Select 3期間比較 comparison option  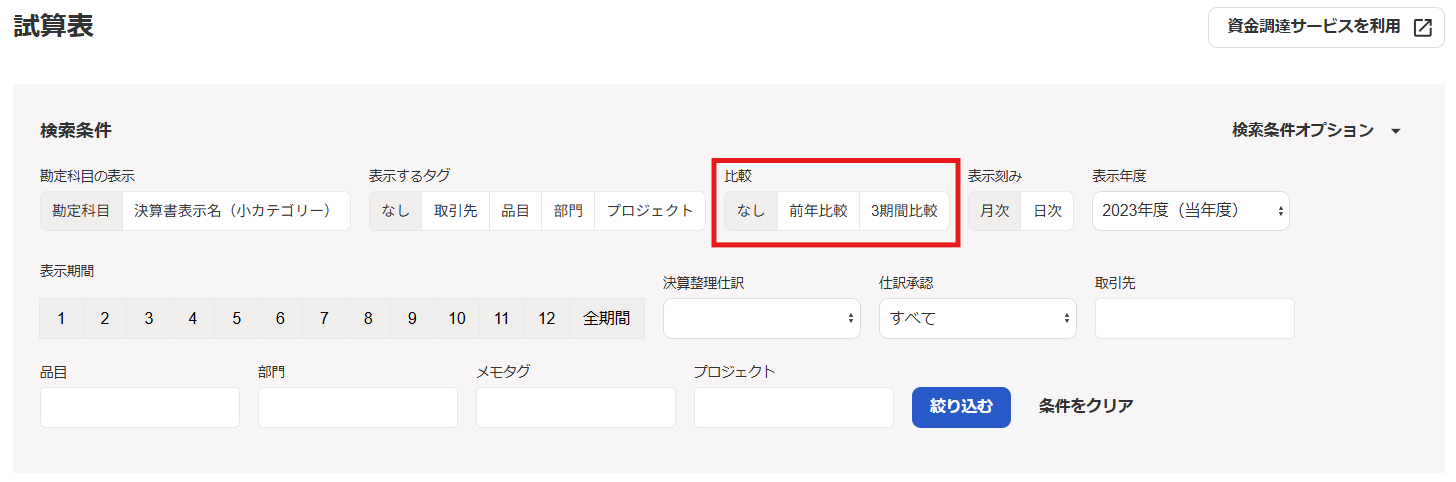pos(904,211)
